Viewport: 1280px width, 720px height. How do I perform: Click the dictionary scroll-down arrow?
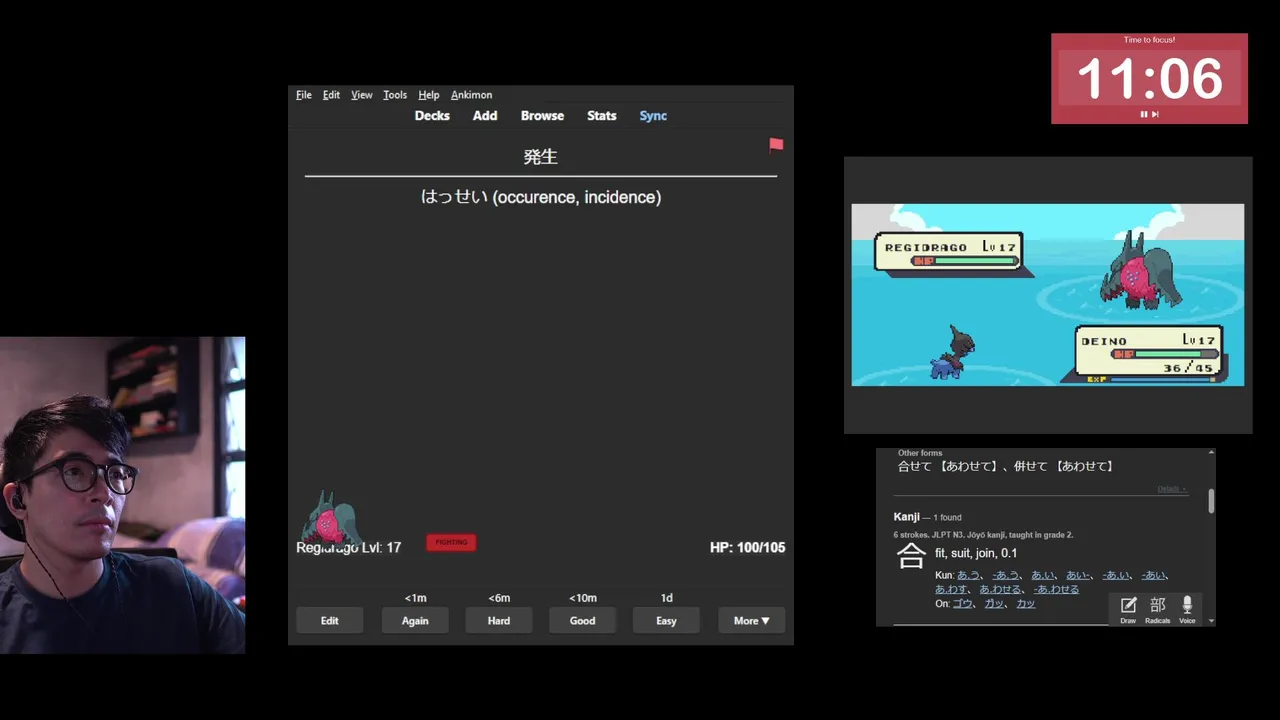[x=1211, y=621]
